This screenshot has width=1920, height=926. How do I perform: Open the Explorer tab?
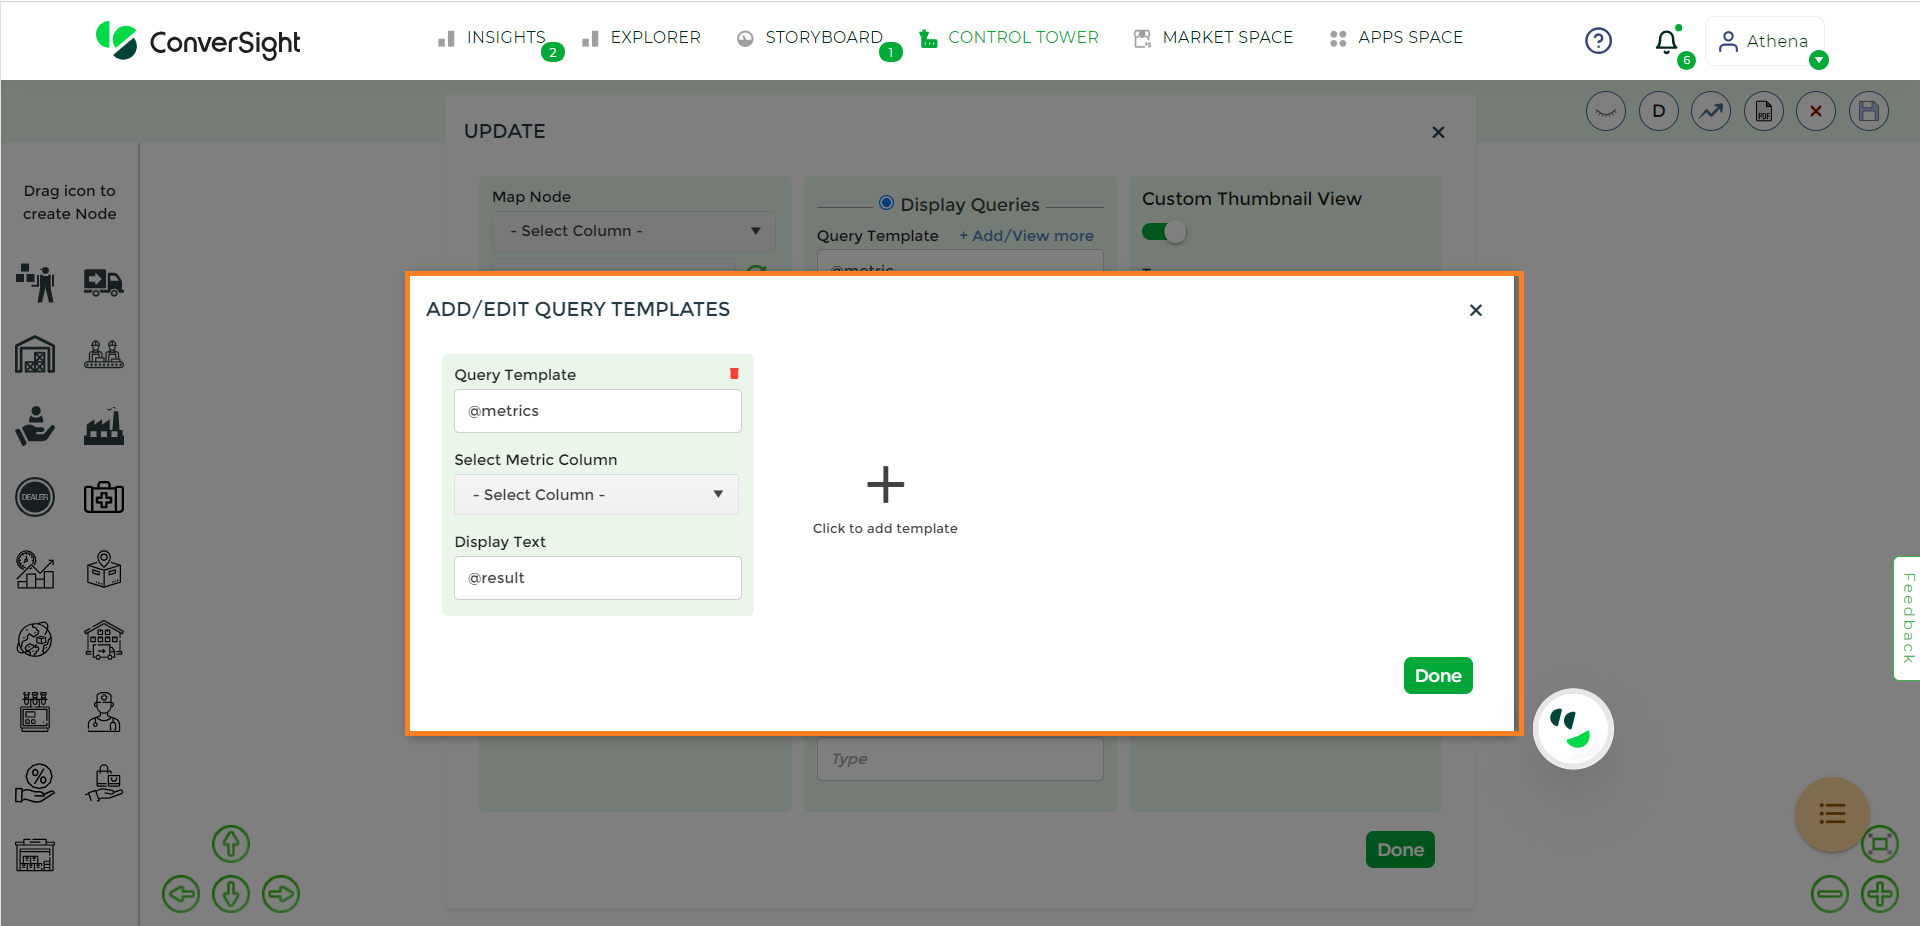(x=642, y=38)
